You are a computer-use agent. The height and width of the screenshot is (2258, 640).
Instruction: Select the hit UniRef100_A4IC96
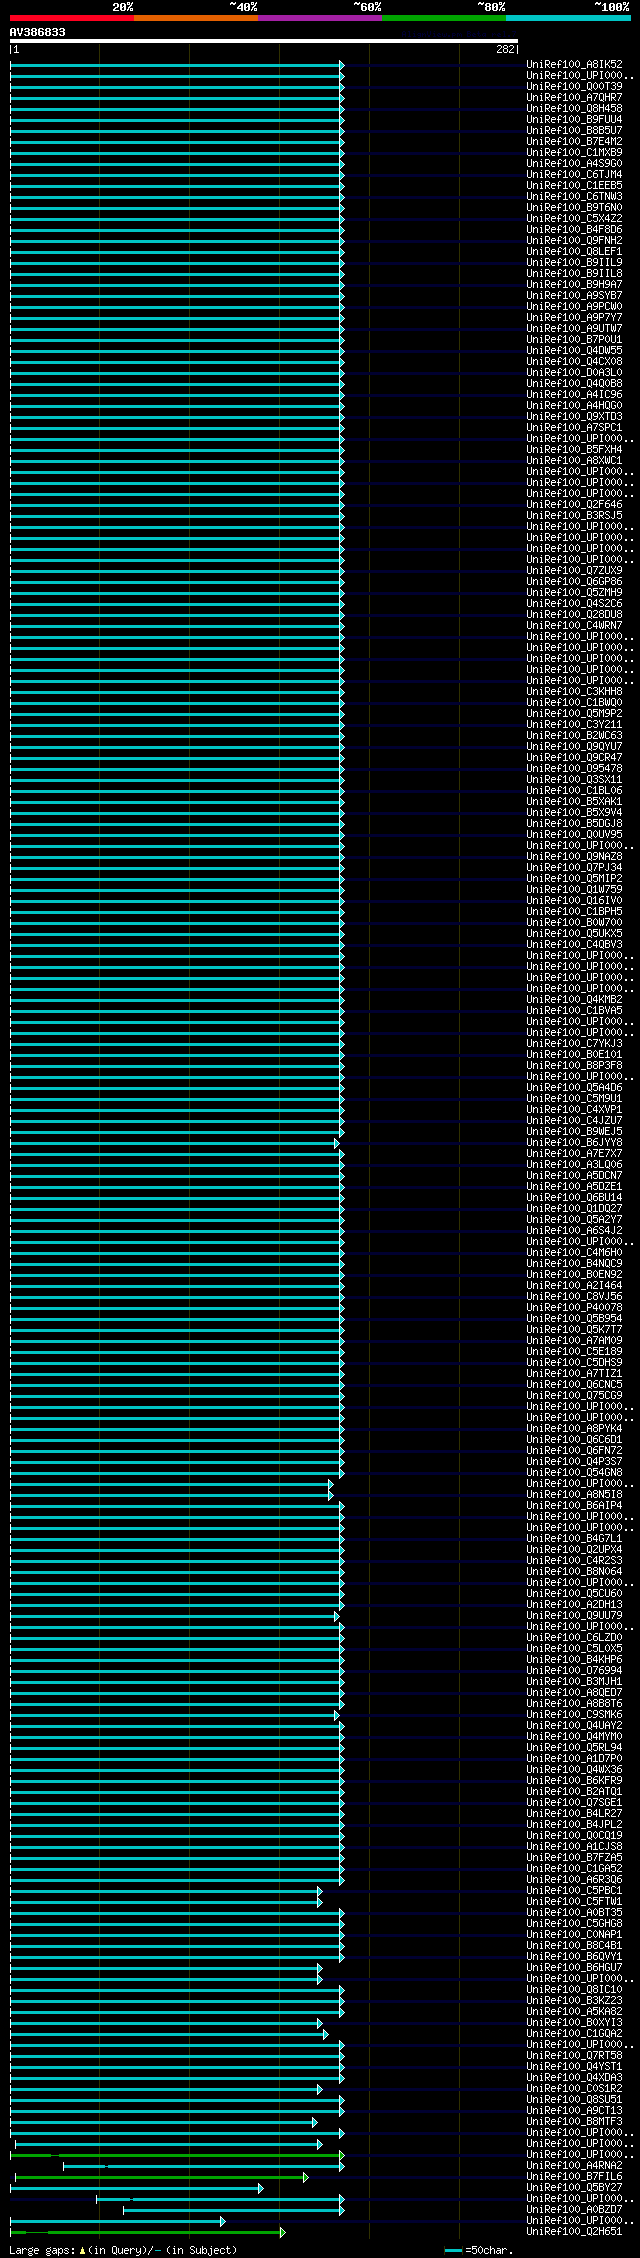tap(574, 395)
